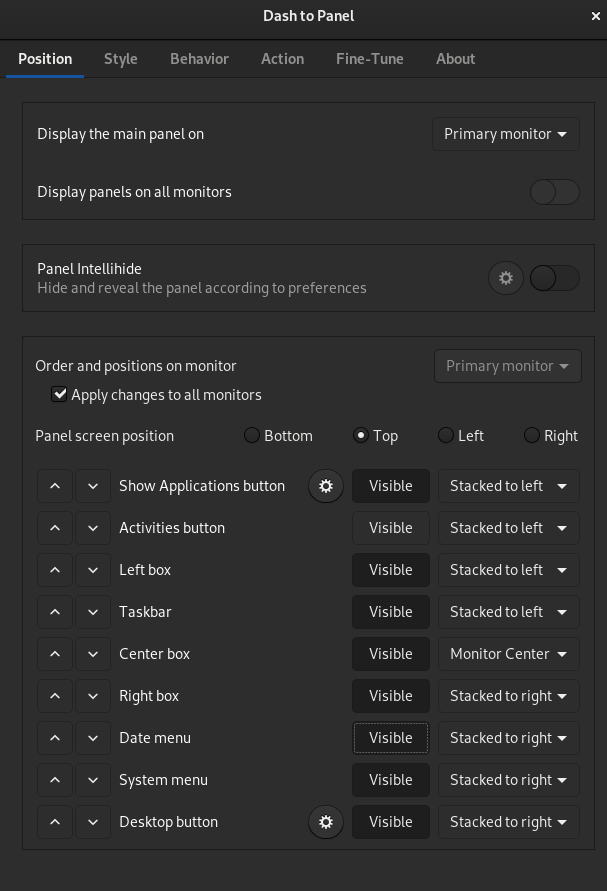Screen dimensions: 607x891
Task: Open Center box Monitor Center dropdown
Action: coord(509,654)
